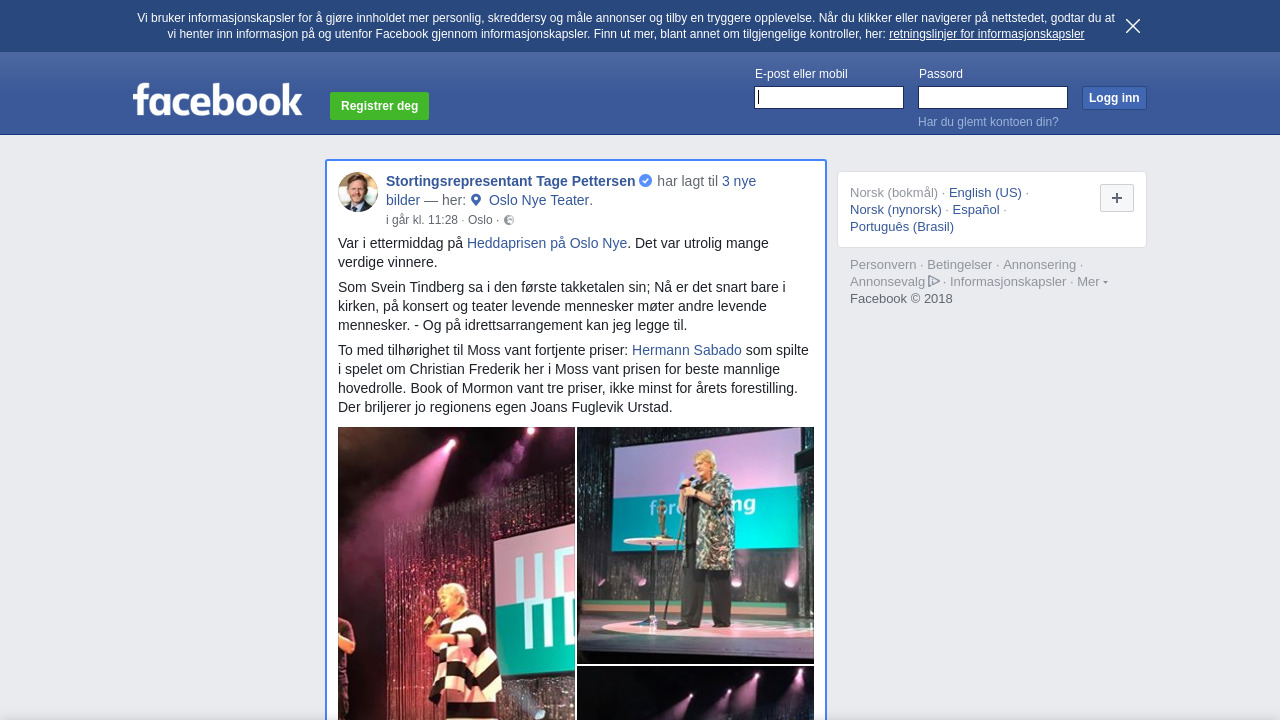Open Tage Pettersen's profile picture
Screen dimensions: 1280x720
[x=358, y=192]
